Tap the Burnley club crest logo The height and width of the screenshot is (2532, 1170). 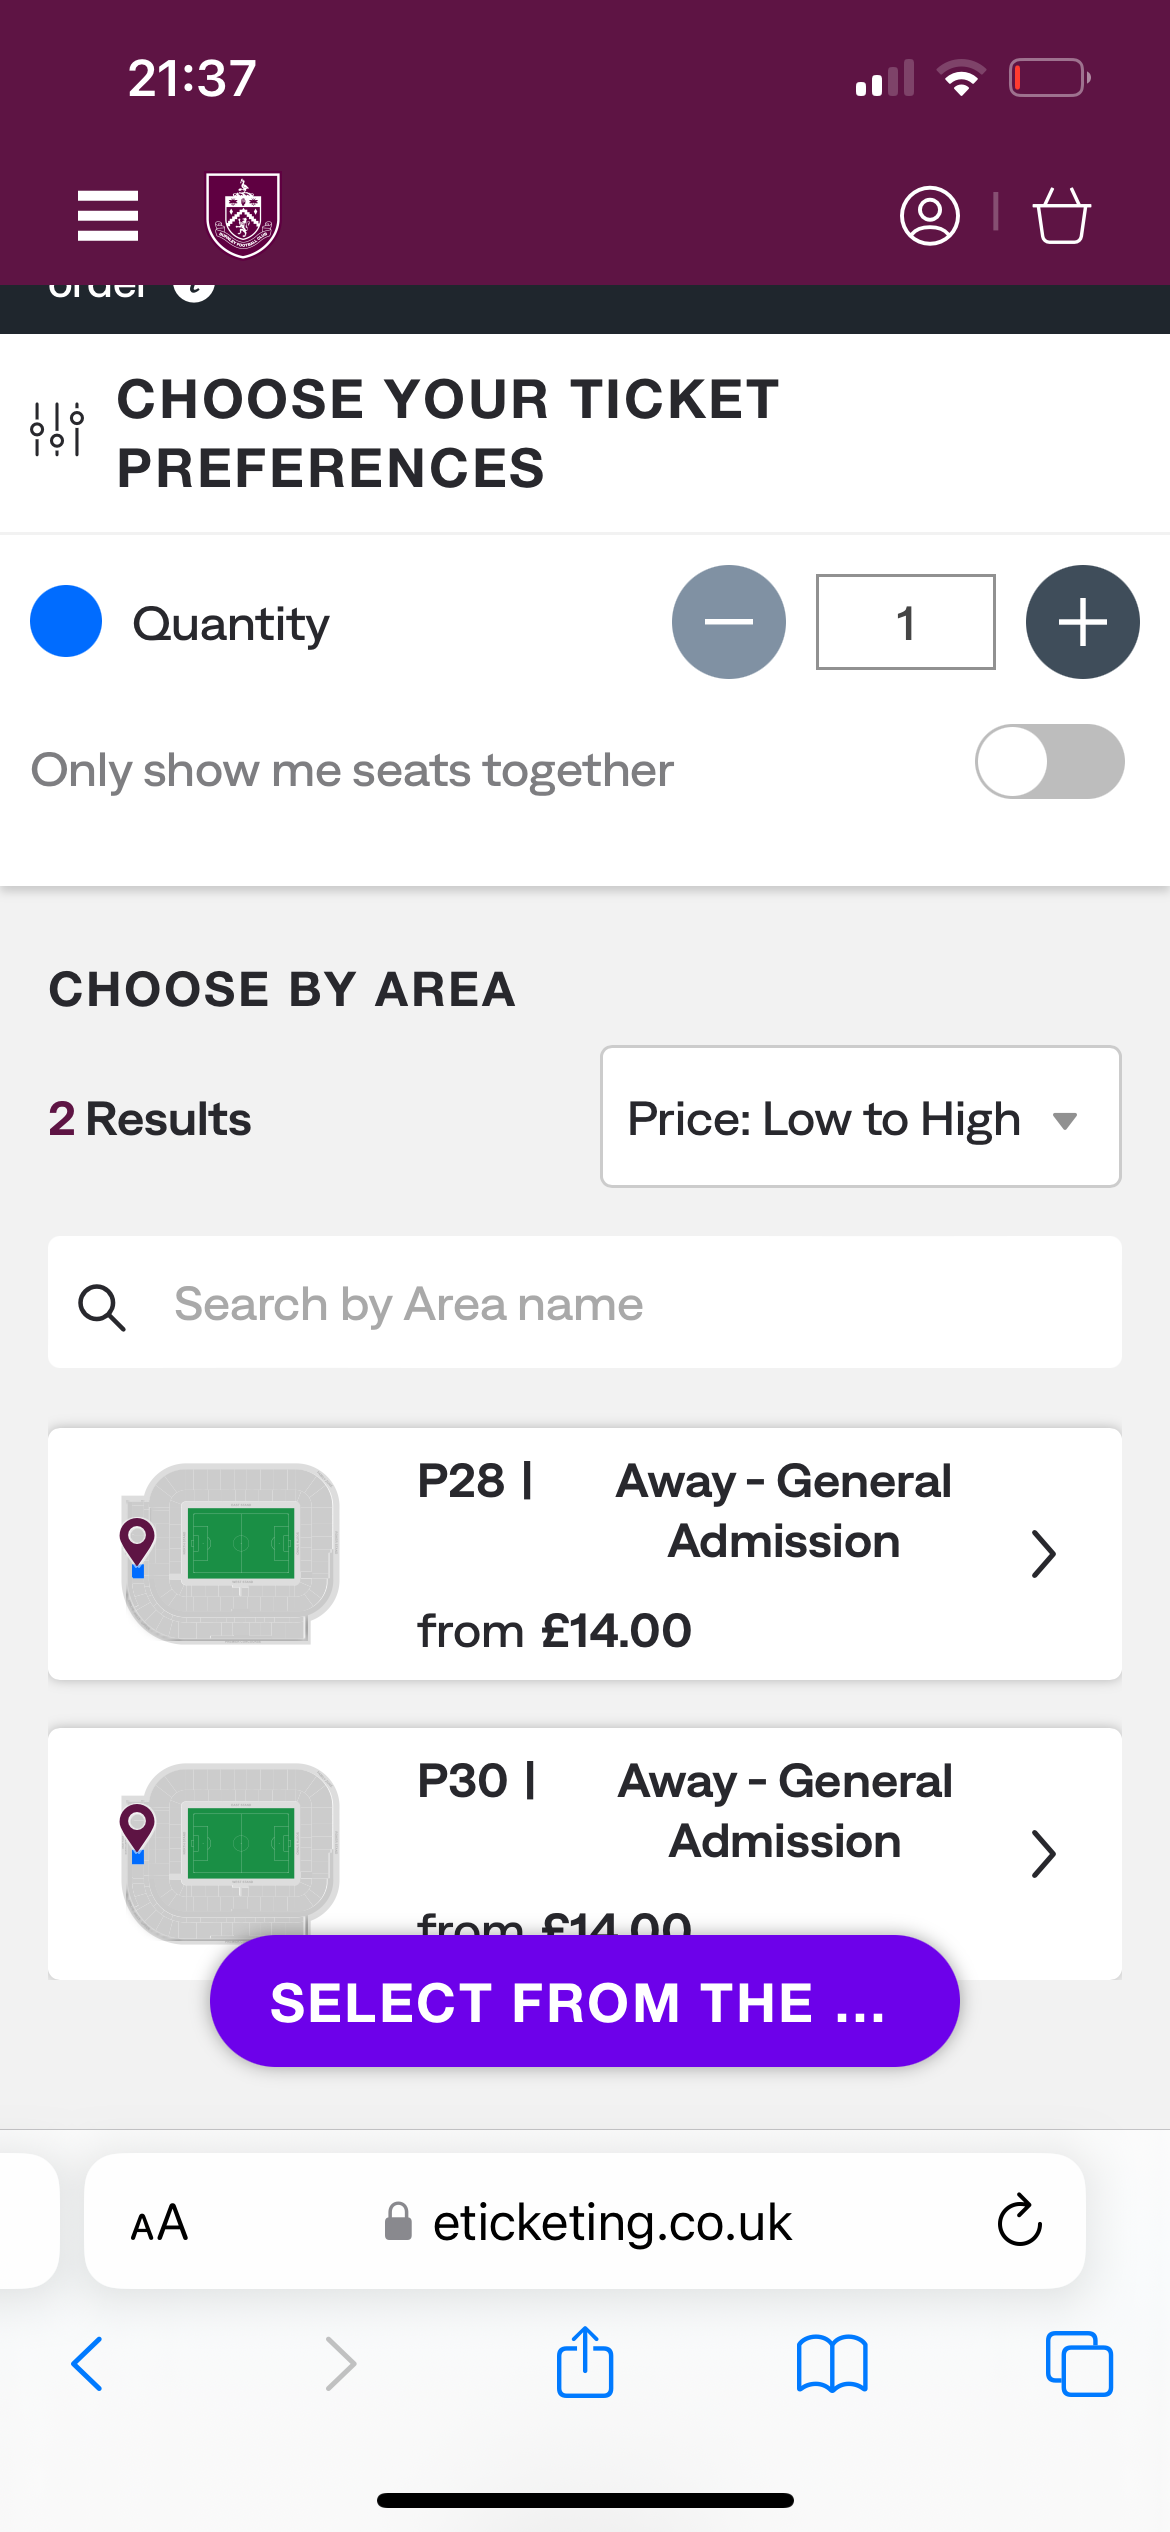243,215
